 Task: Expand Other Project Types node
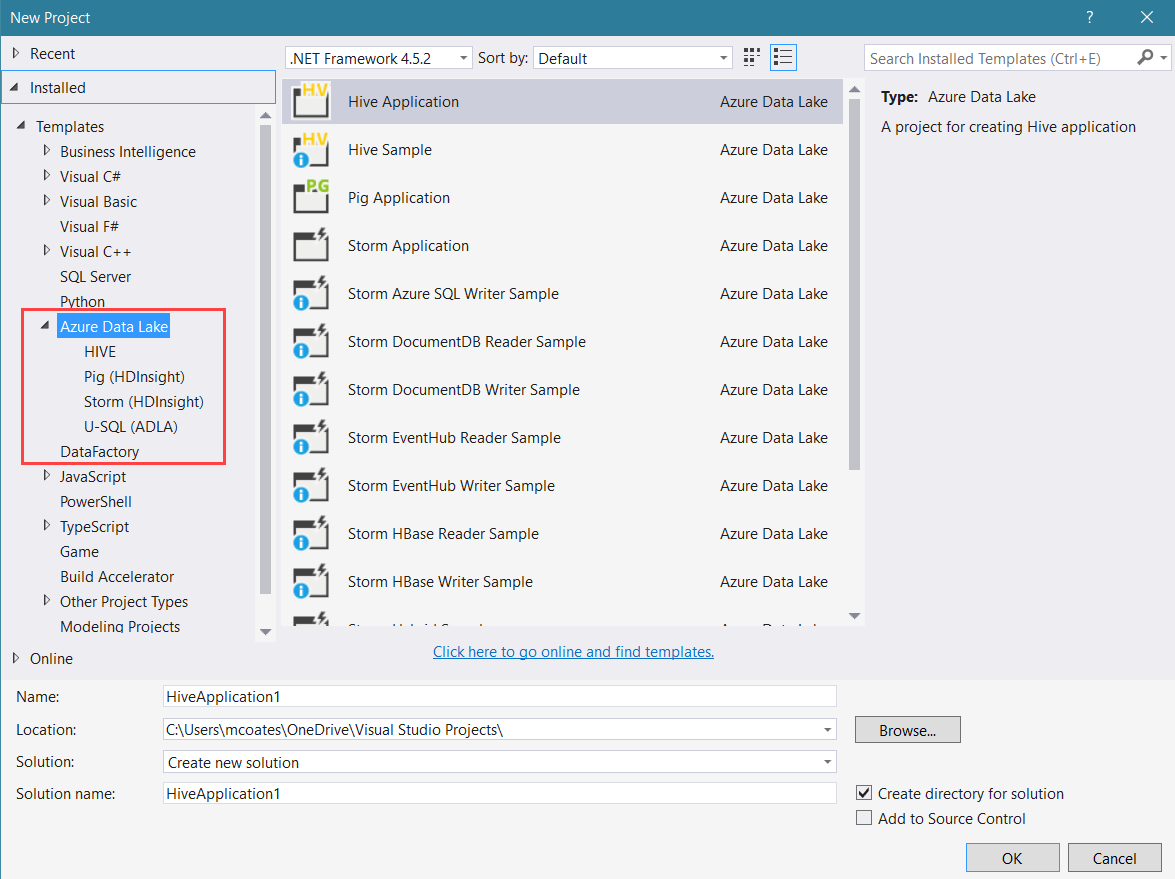(x=46, y=601)
